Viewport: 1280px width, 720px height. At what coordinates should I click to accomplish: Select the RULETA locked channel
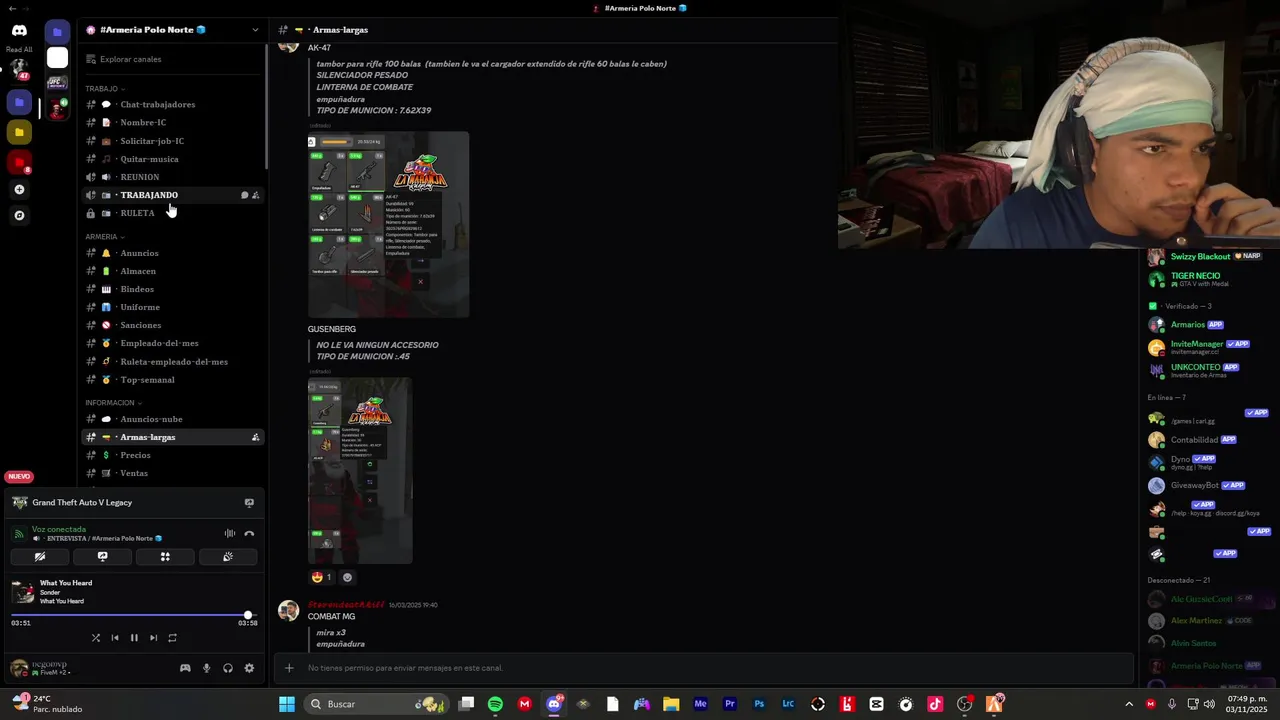(x=172, y=213)
